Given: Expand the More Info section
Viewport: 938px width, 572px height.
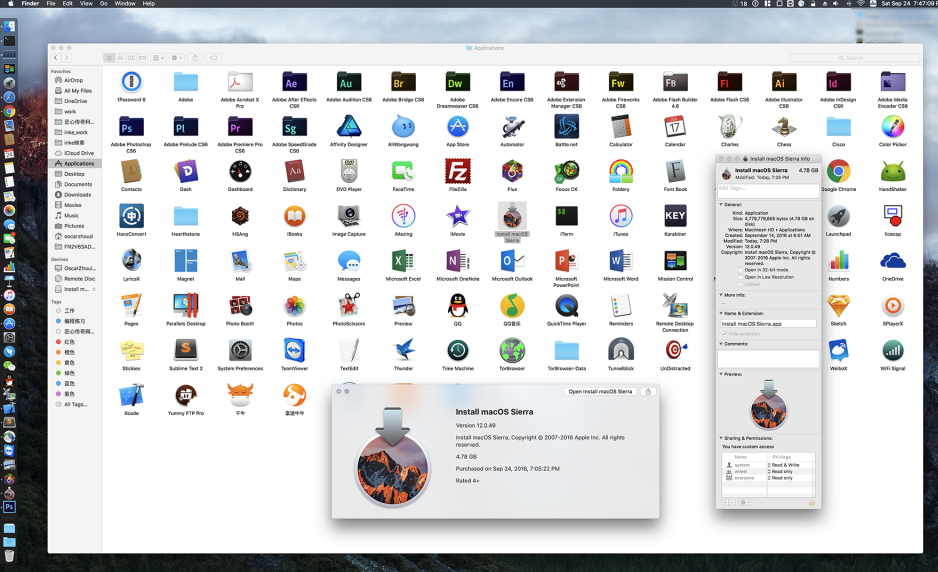Looking at the screenshot, I should [x=720, y=295].
